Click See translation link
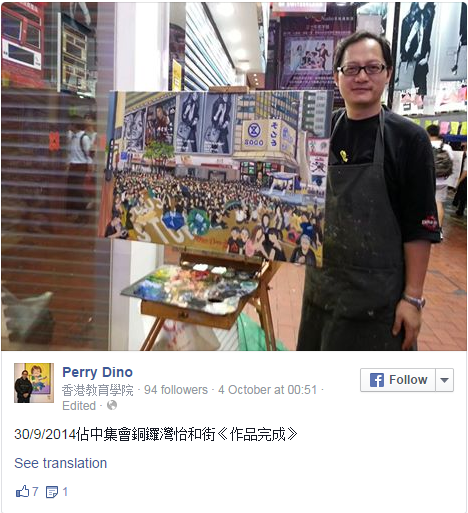Image resolution: width=468 pixels, height=513 pixels. (x=61, y=463)
